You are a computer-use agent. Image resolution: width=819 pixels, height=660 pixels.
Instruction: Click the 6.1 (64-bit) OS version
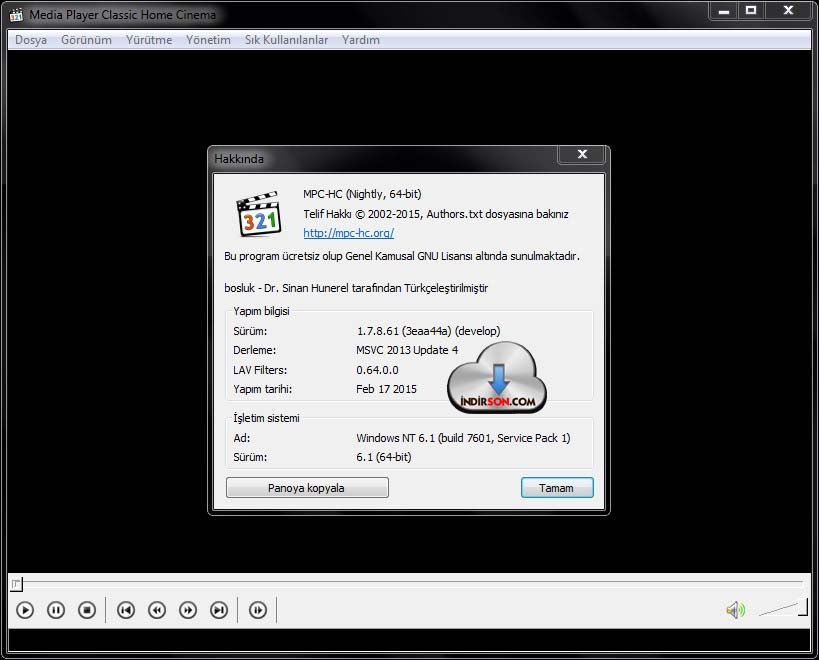pyautogui.click(x=383, y=457)
